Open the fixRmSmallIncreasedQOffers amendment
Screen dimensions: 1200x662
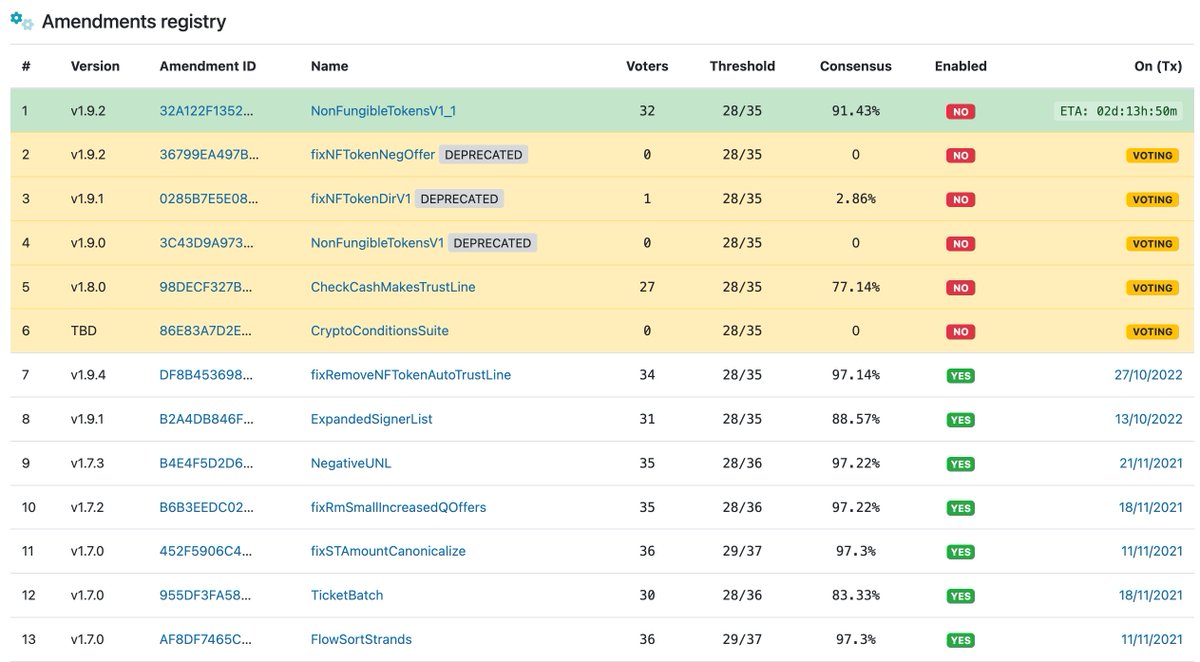pos(399,507)
